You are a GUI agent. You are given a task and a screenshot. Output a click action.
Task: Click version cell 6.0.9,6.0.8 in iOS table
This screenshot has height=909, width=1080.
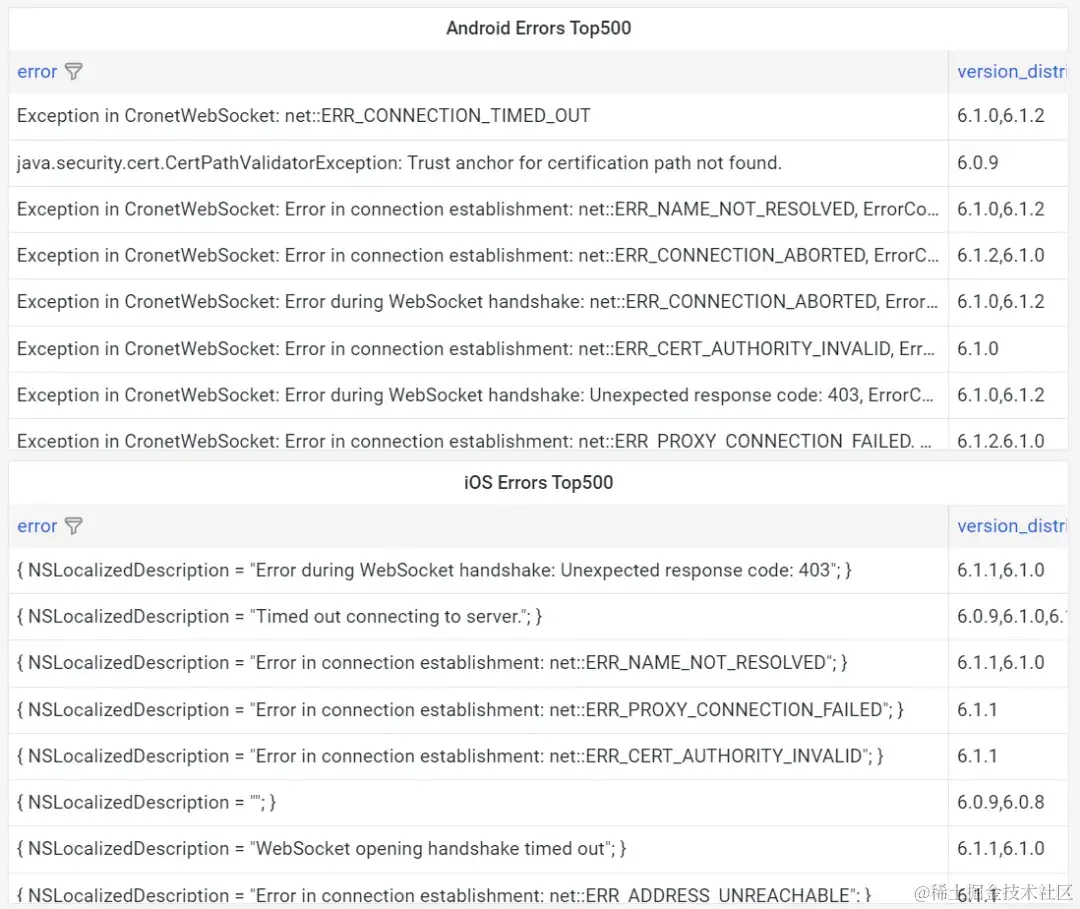tap(1000, 802)
